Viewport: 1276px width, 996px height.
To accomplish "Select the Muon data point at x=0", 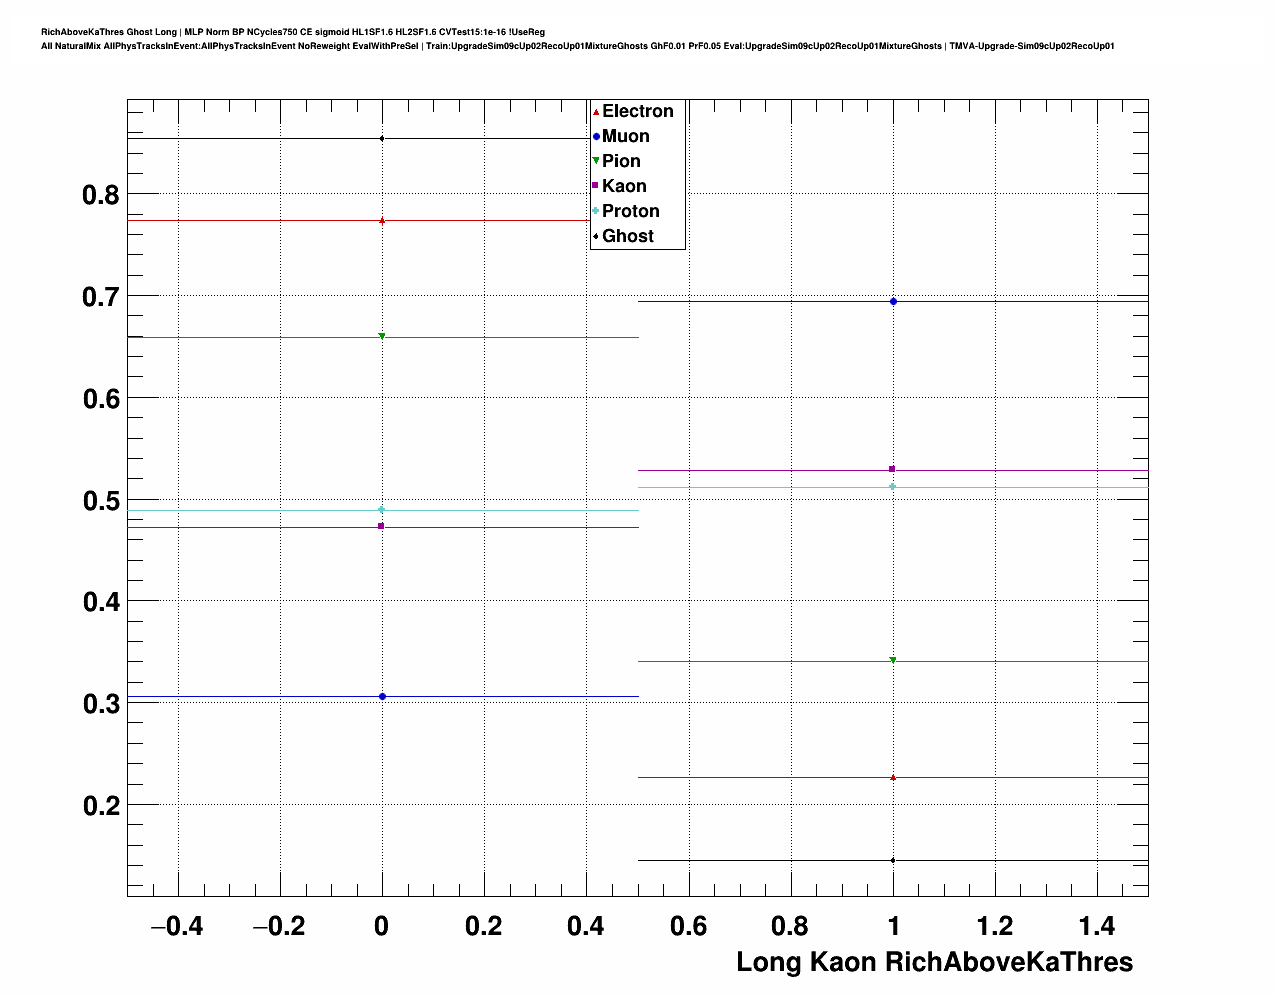I will point(382,697).
